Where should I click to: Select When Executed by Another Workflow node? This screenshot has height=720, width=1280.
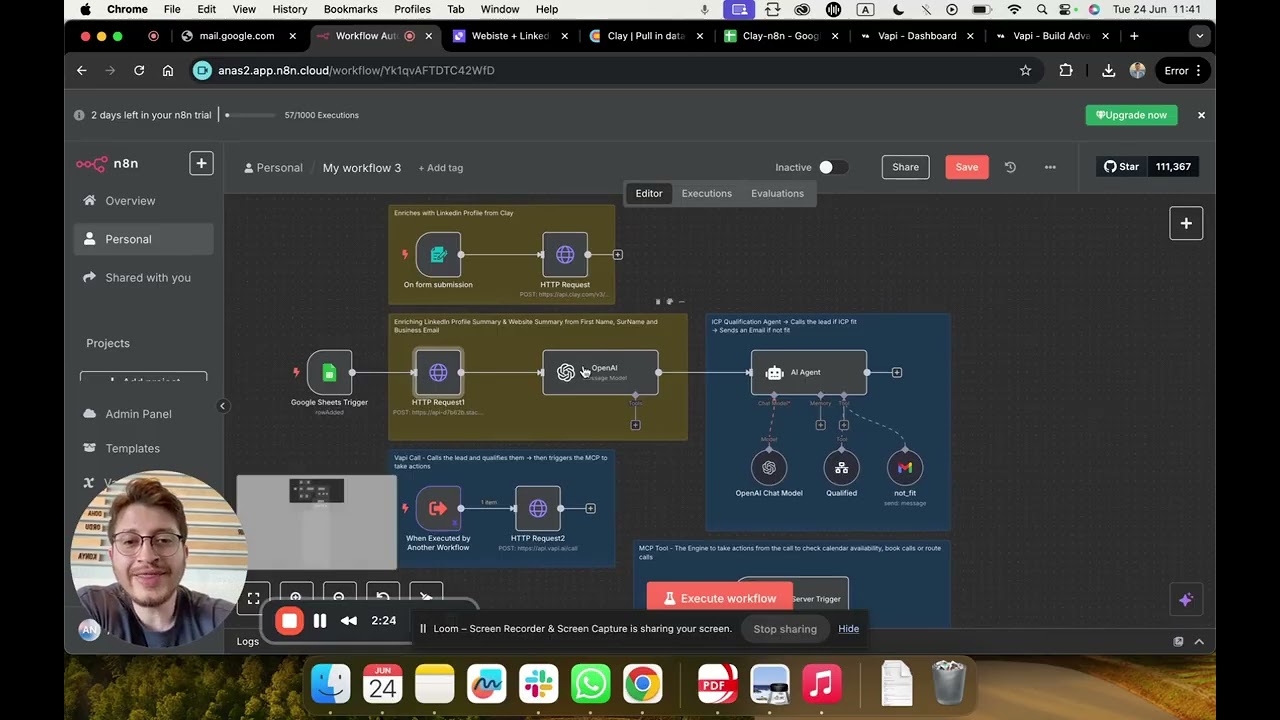point(438,509)
